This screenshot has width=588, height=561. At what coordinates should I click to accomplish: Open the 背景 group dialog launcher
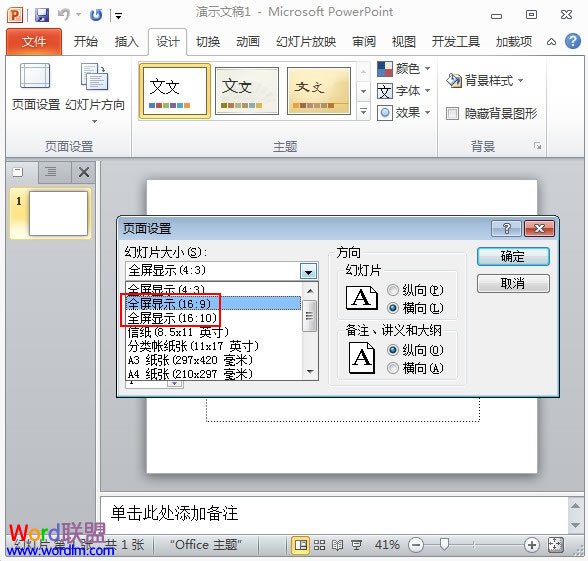[x=537, y=146]
